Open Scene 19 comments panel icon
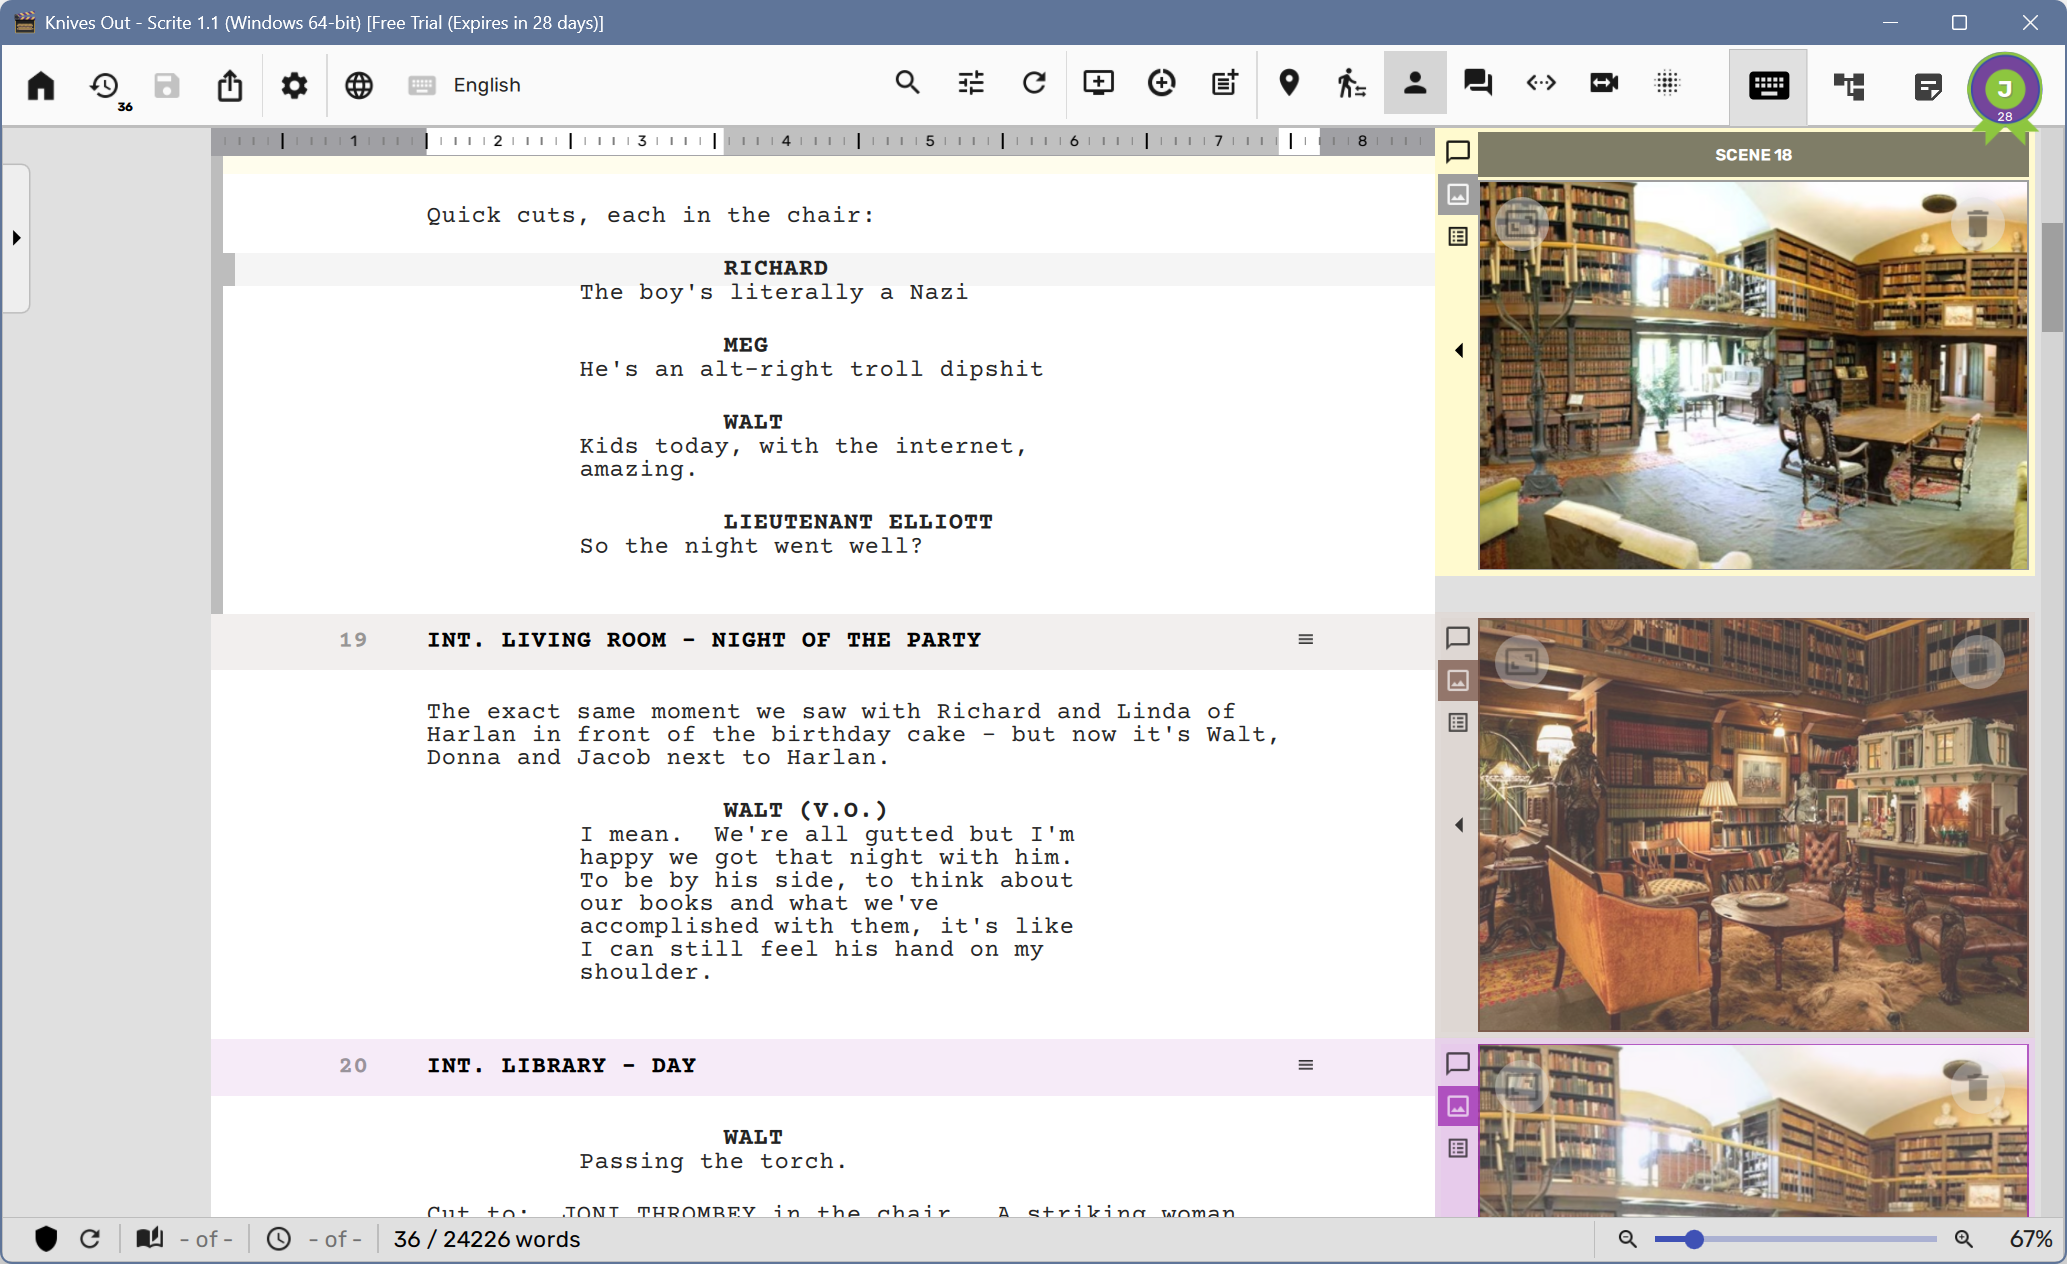Viewport: 2067px width, 1264px height. pyautogui.click(x=1458, y=637)
